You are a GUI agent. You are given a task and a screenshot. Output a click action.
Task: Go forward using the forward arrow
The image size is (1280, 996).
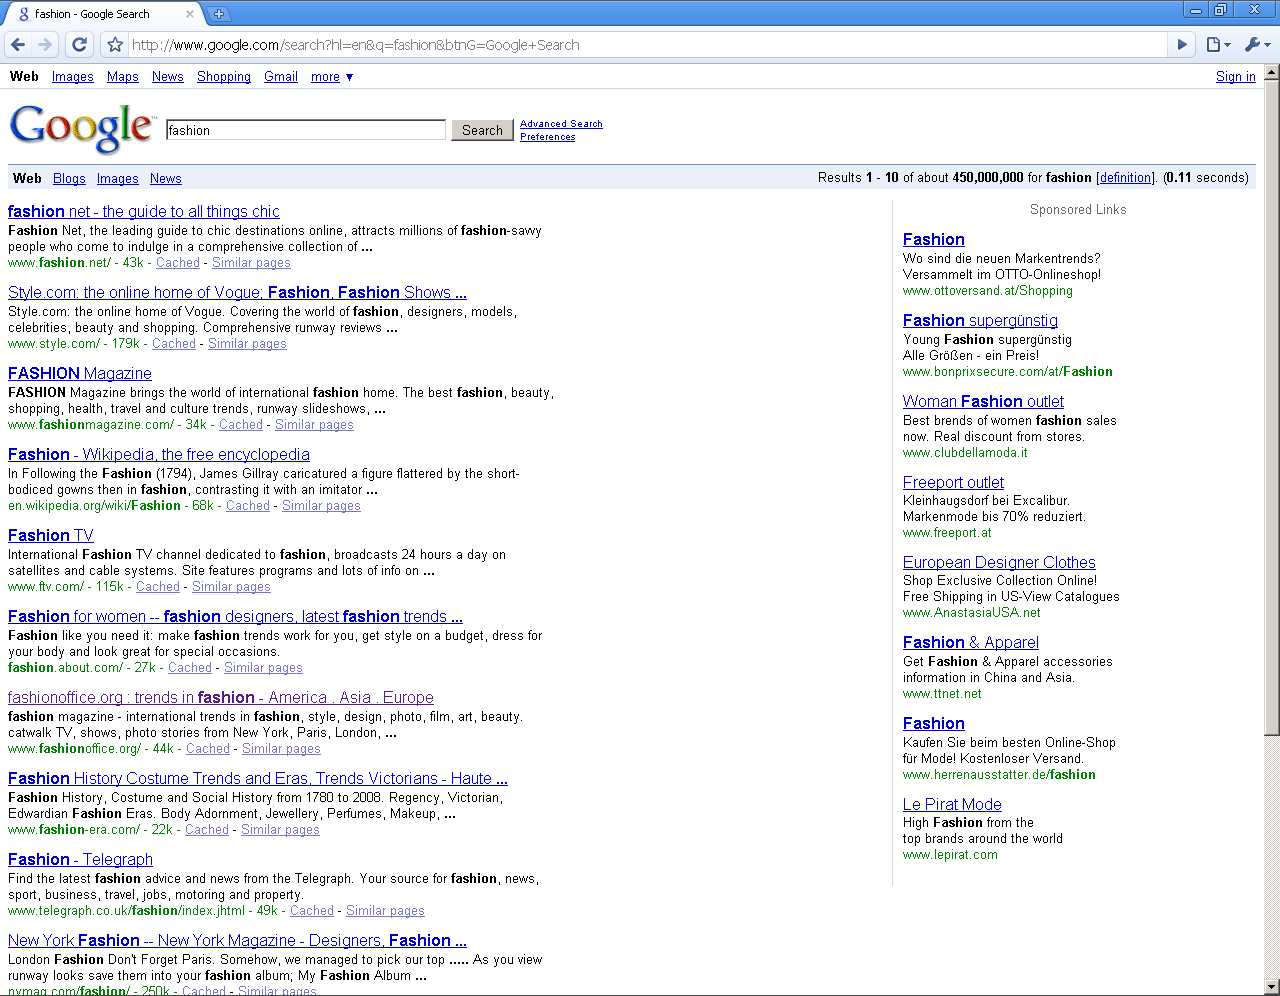44,44
